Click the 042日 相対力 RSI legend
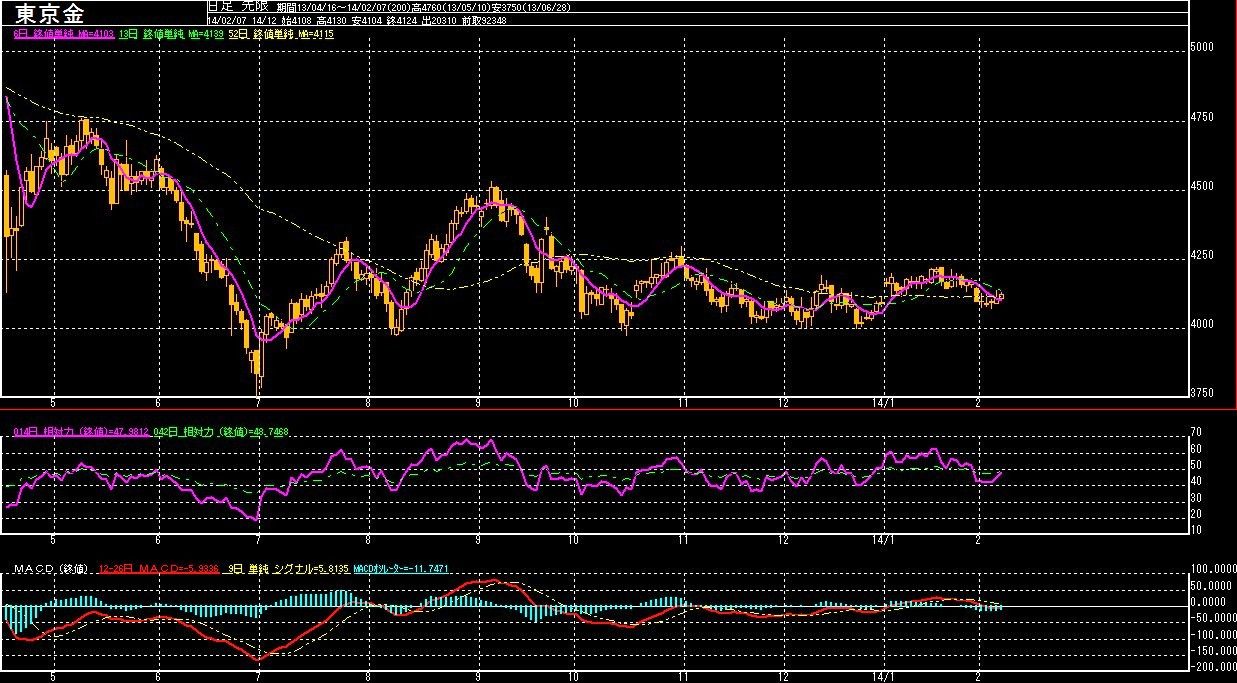The width and height of the screenshot is (1237, 683). [x=220, y=431]
